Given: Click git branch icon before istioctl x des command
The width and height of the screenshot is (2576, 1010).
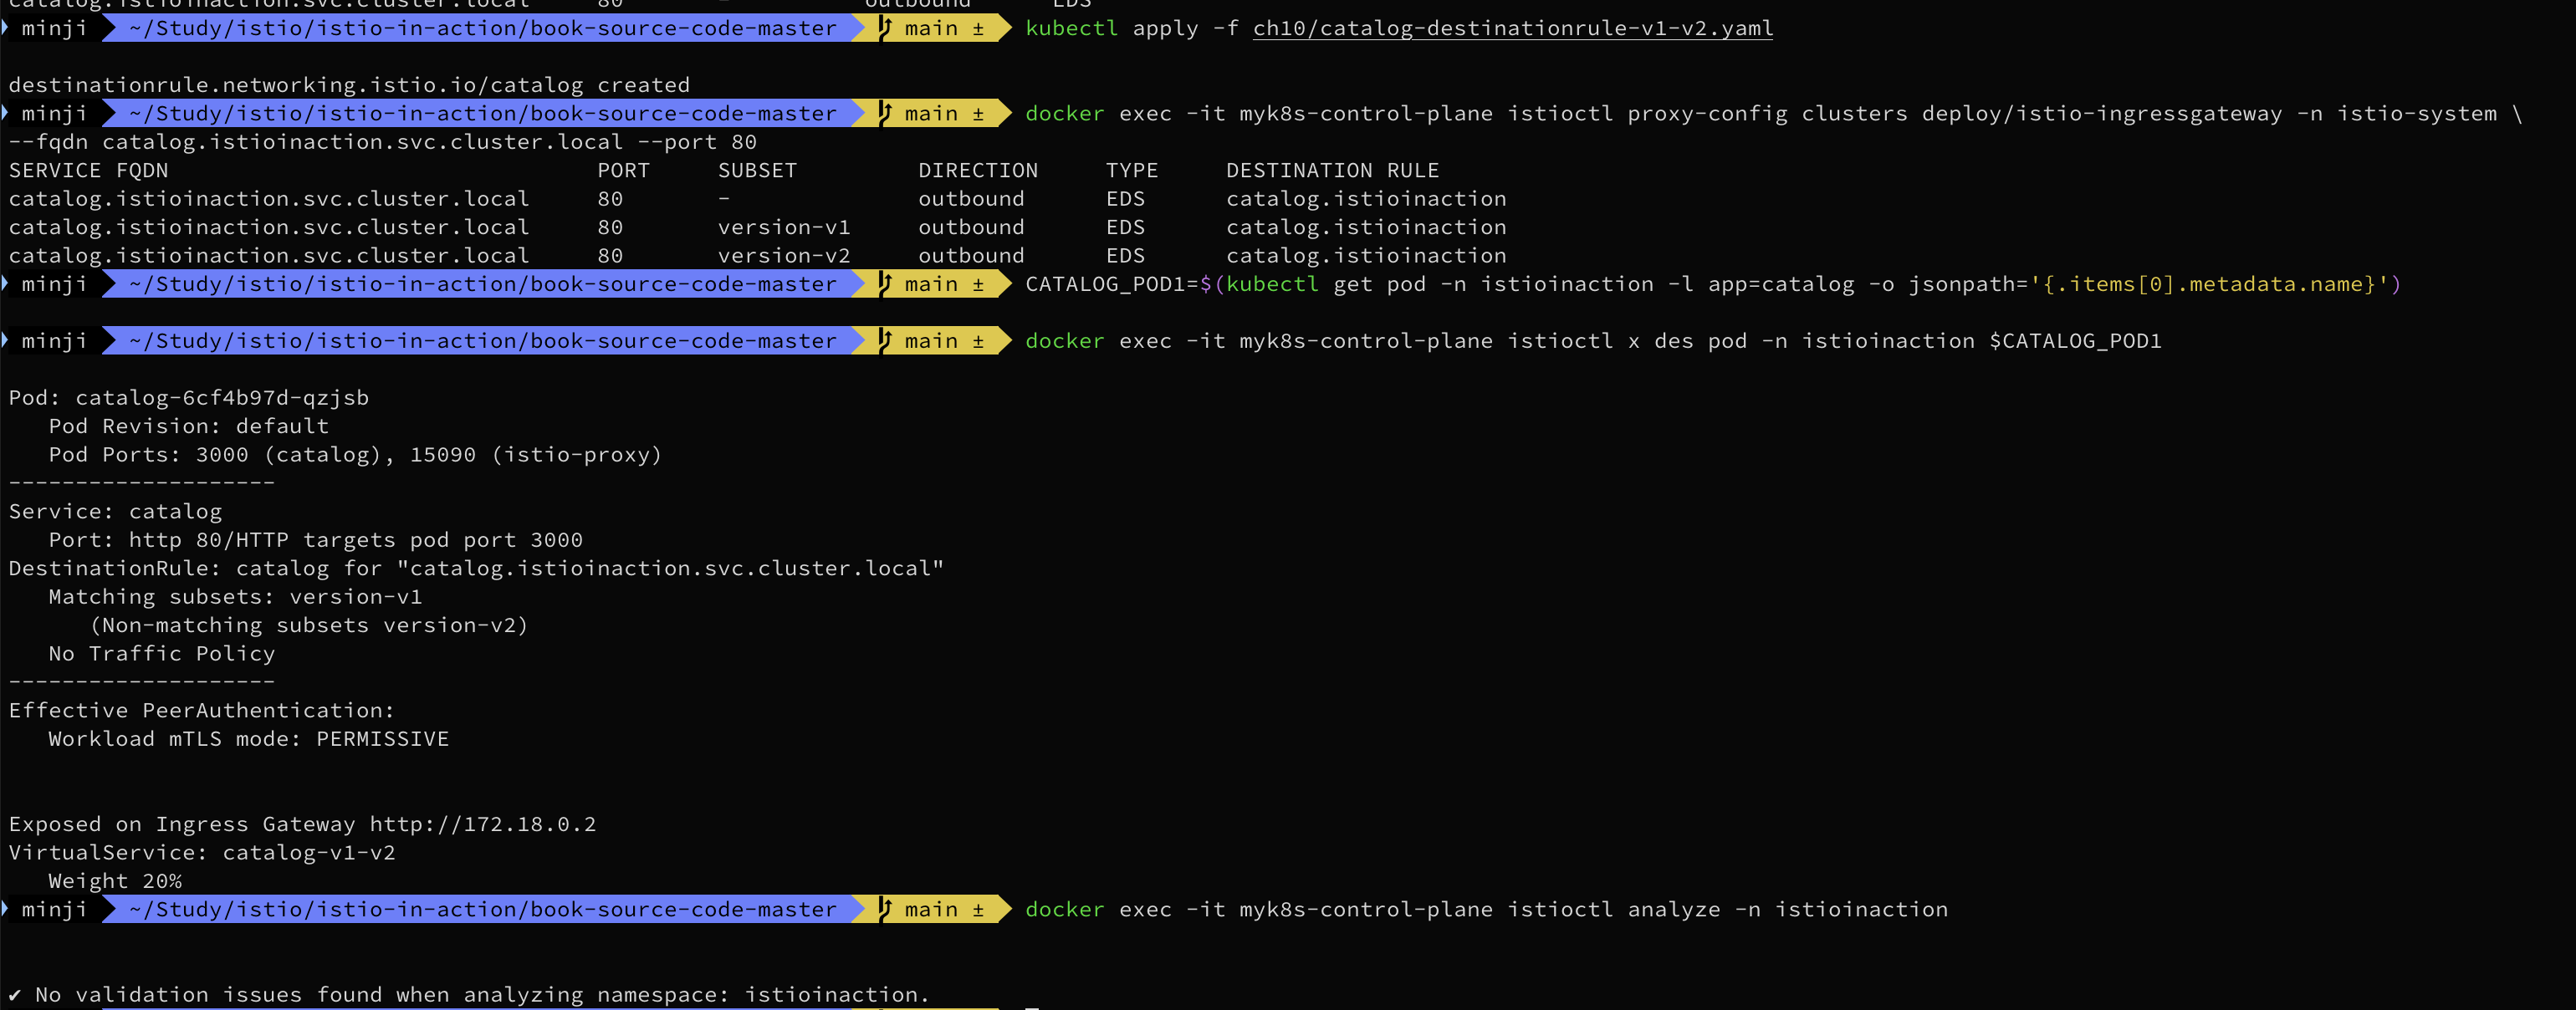Looking at the screenshot, I should click(x=885, y=341).
